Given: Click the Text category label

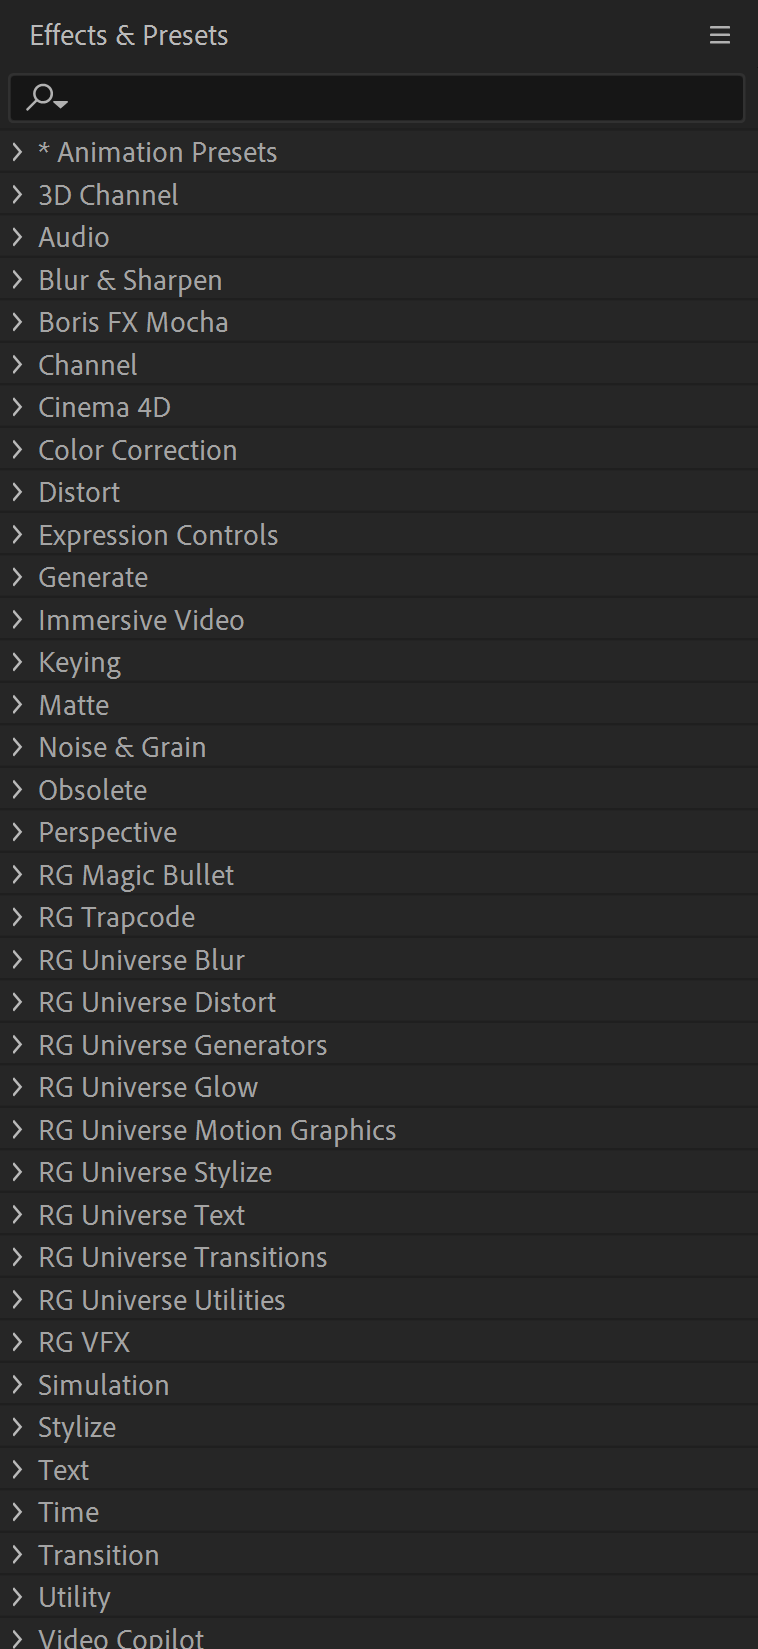Looking at the screenshot, I should pos(64,1470).
